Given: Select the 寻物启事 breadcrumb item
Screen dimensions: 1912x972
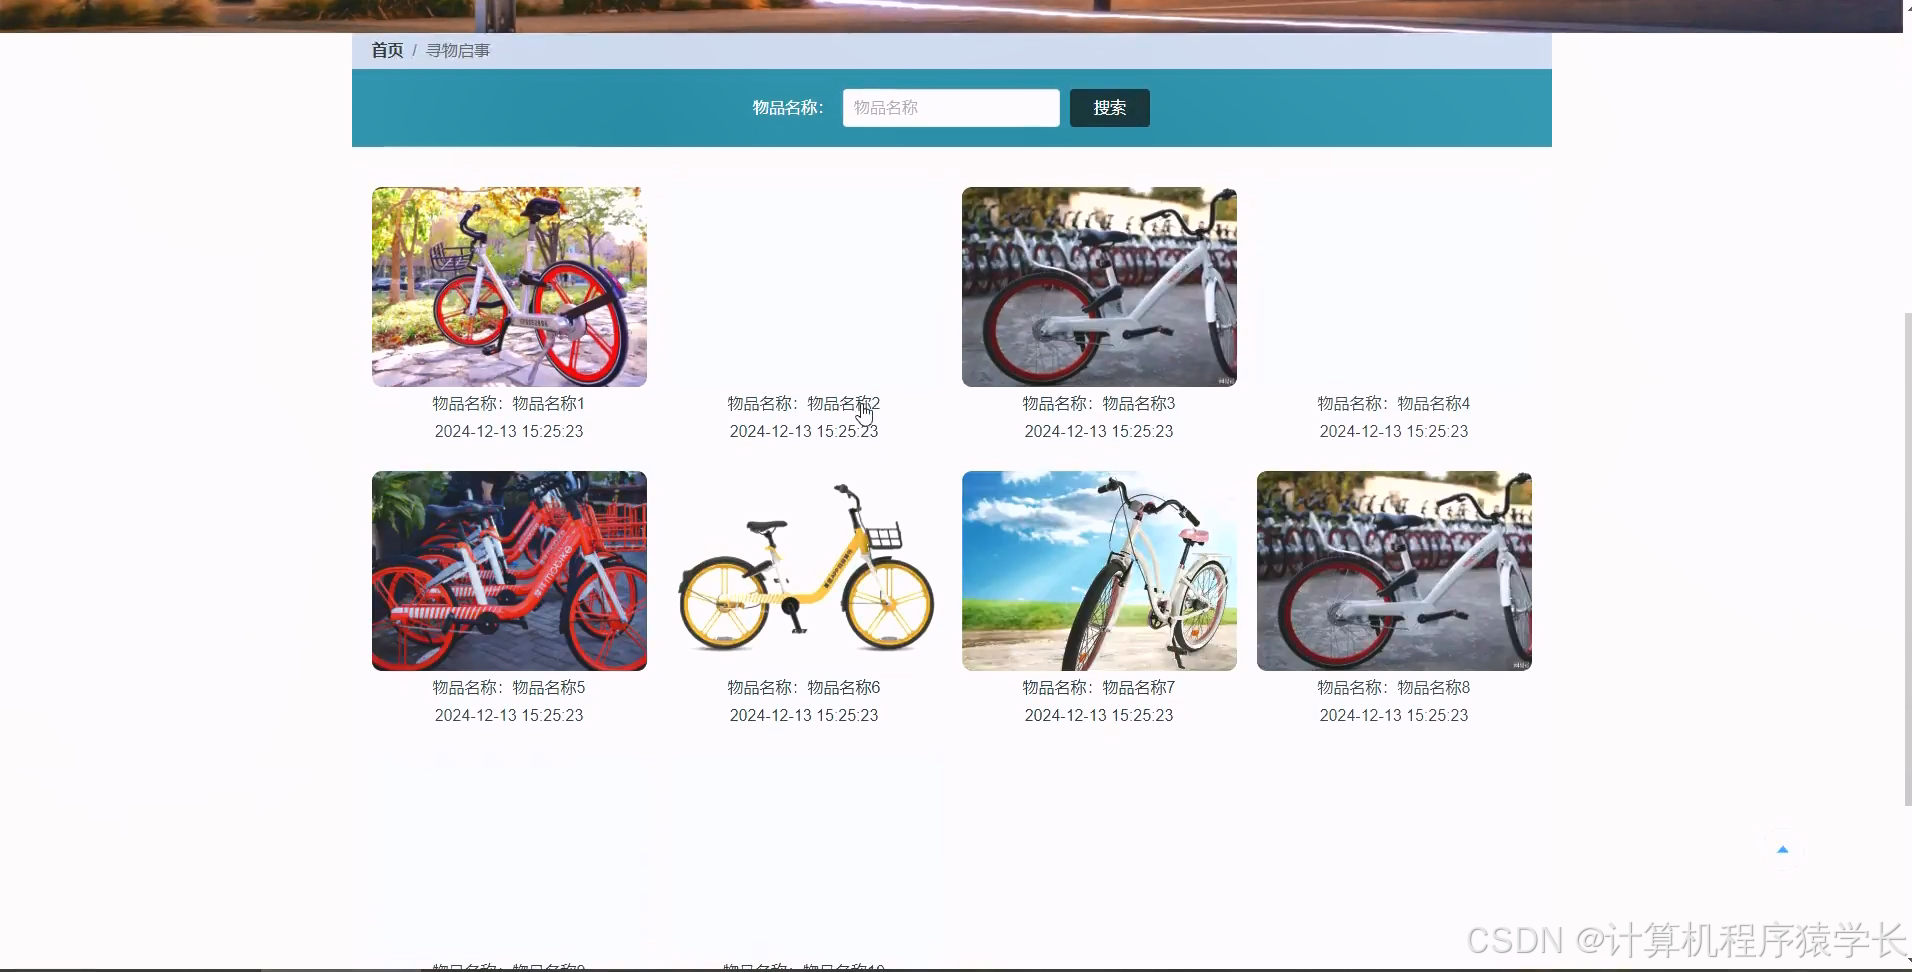Looking at the screenshot, I should [457, 49].
